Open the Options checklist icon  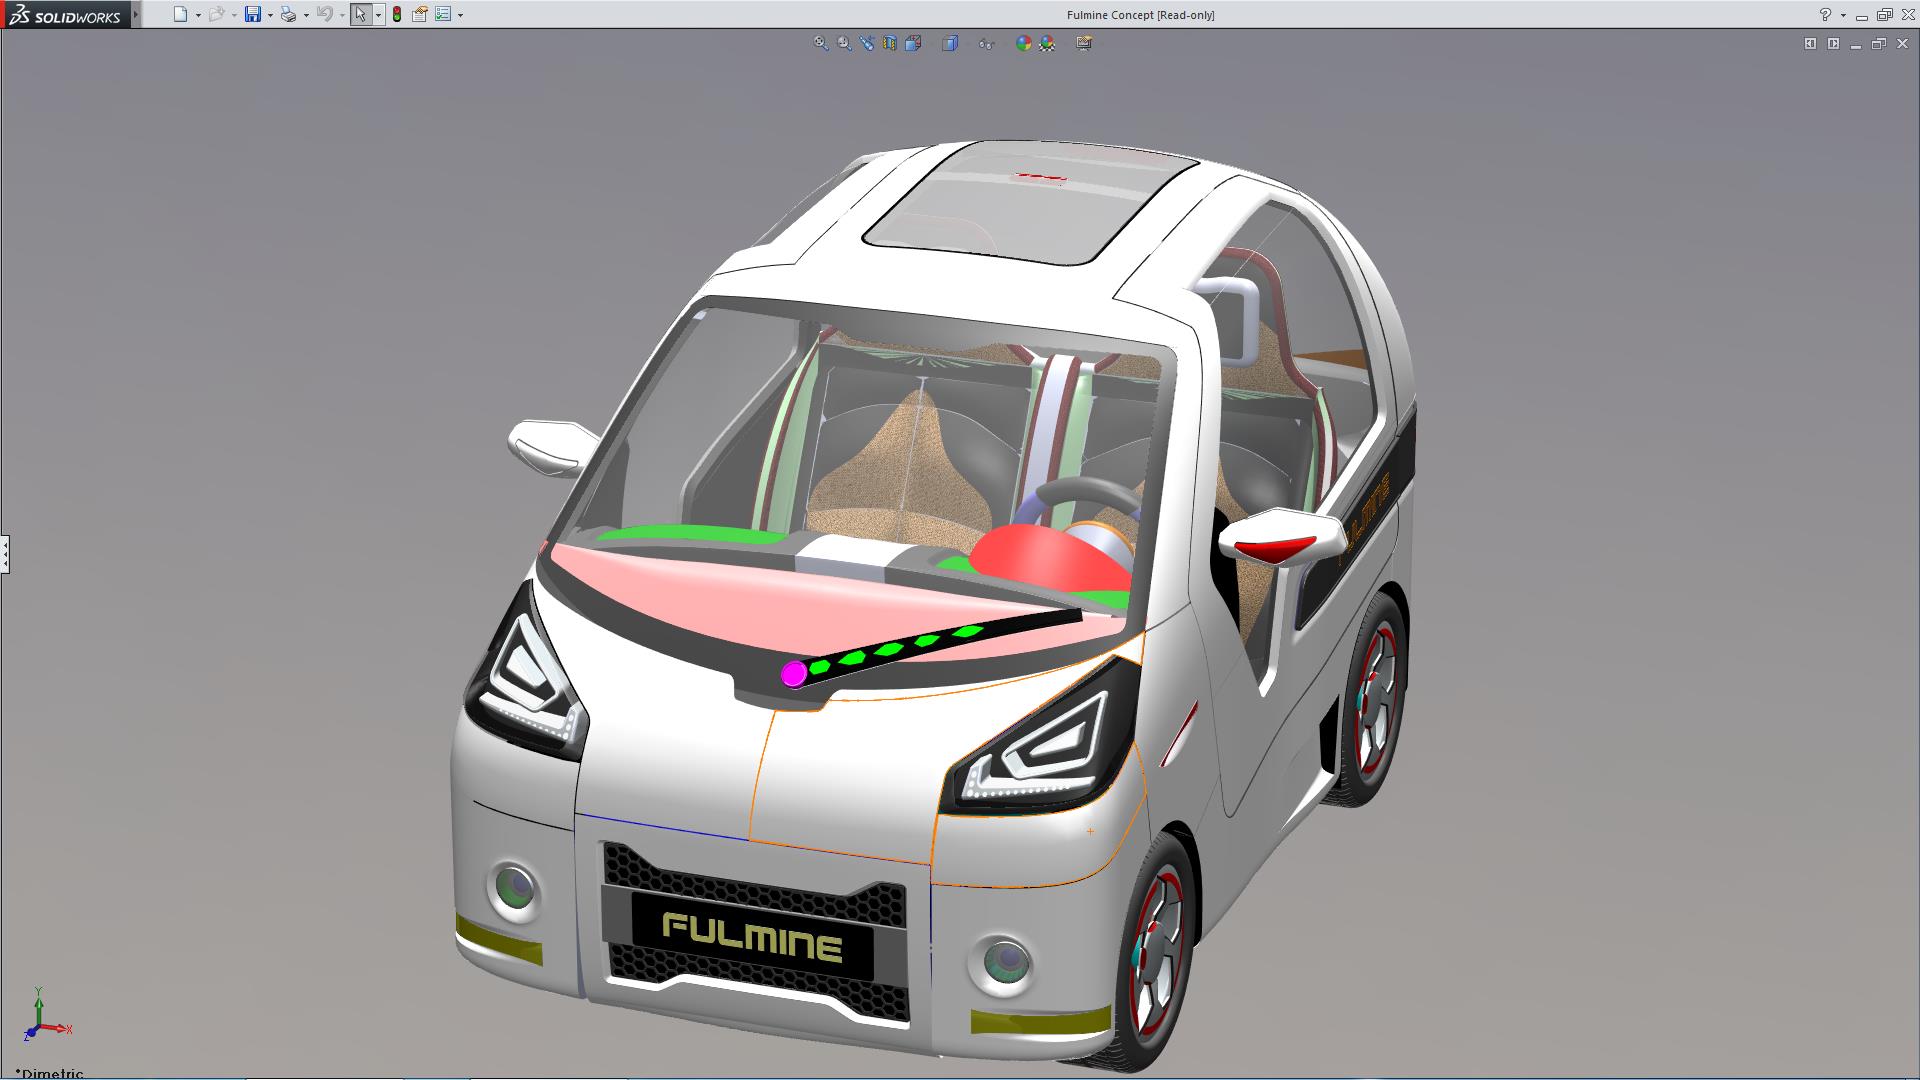pos(443,14)
